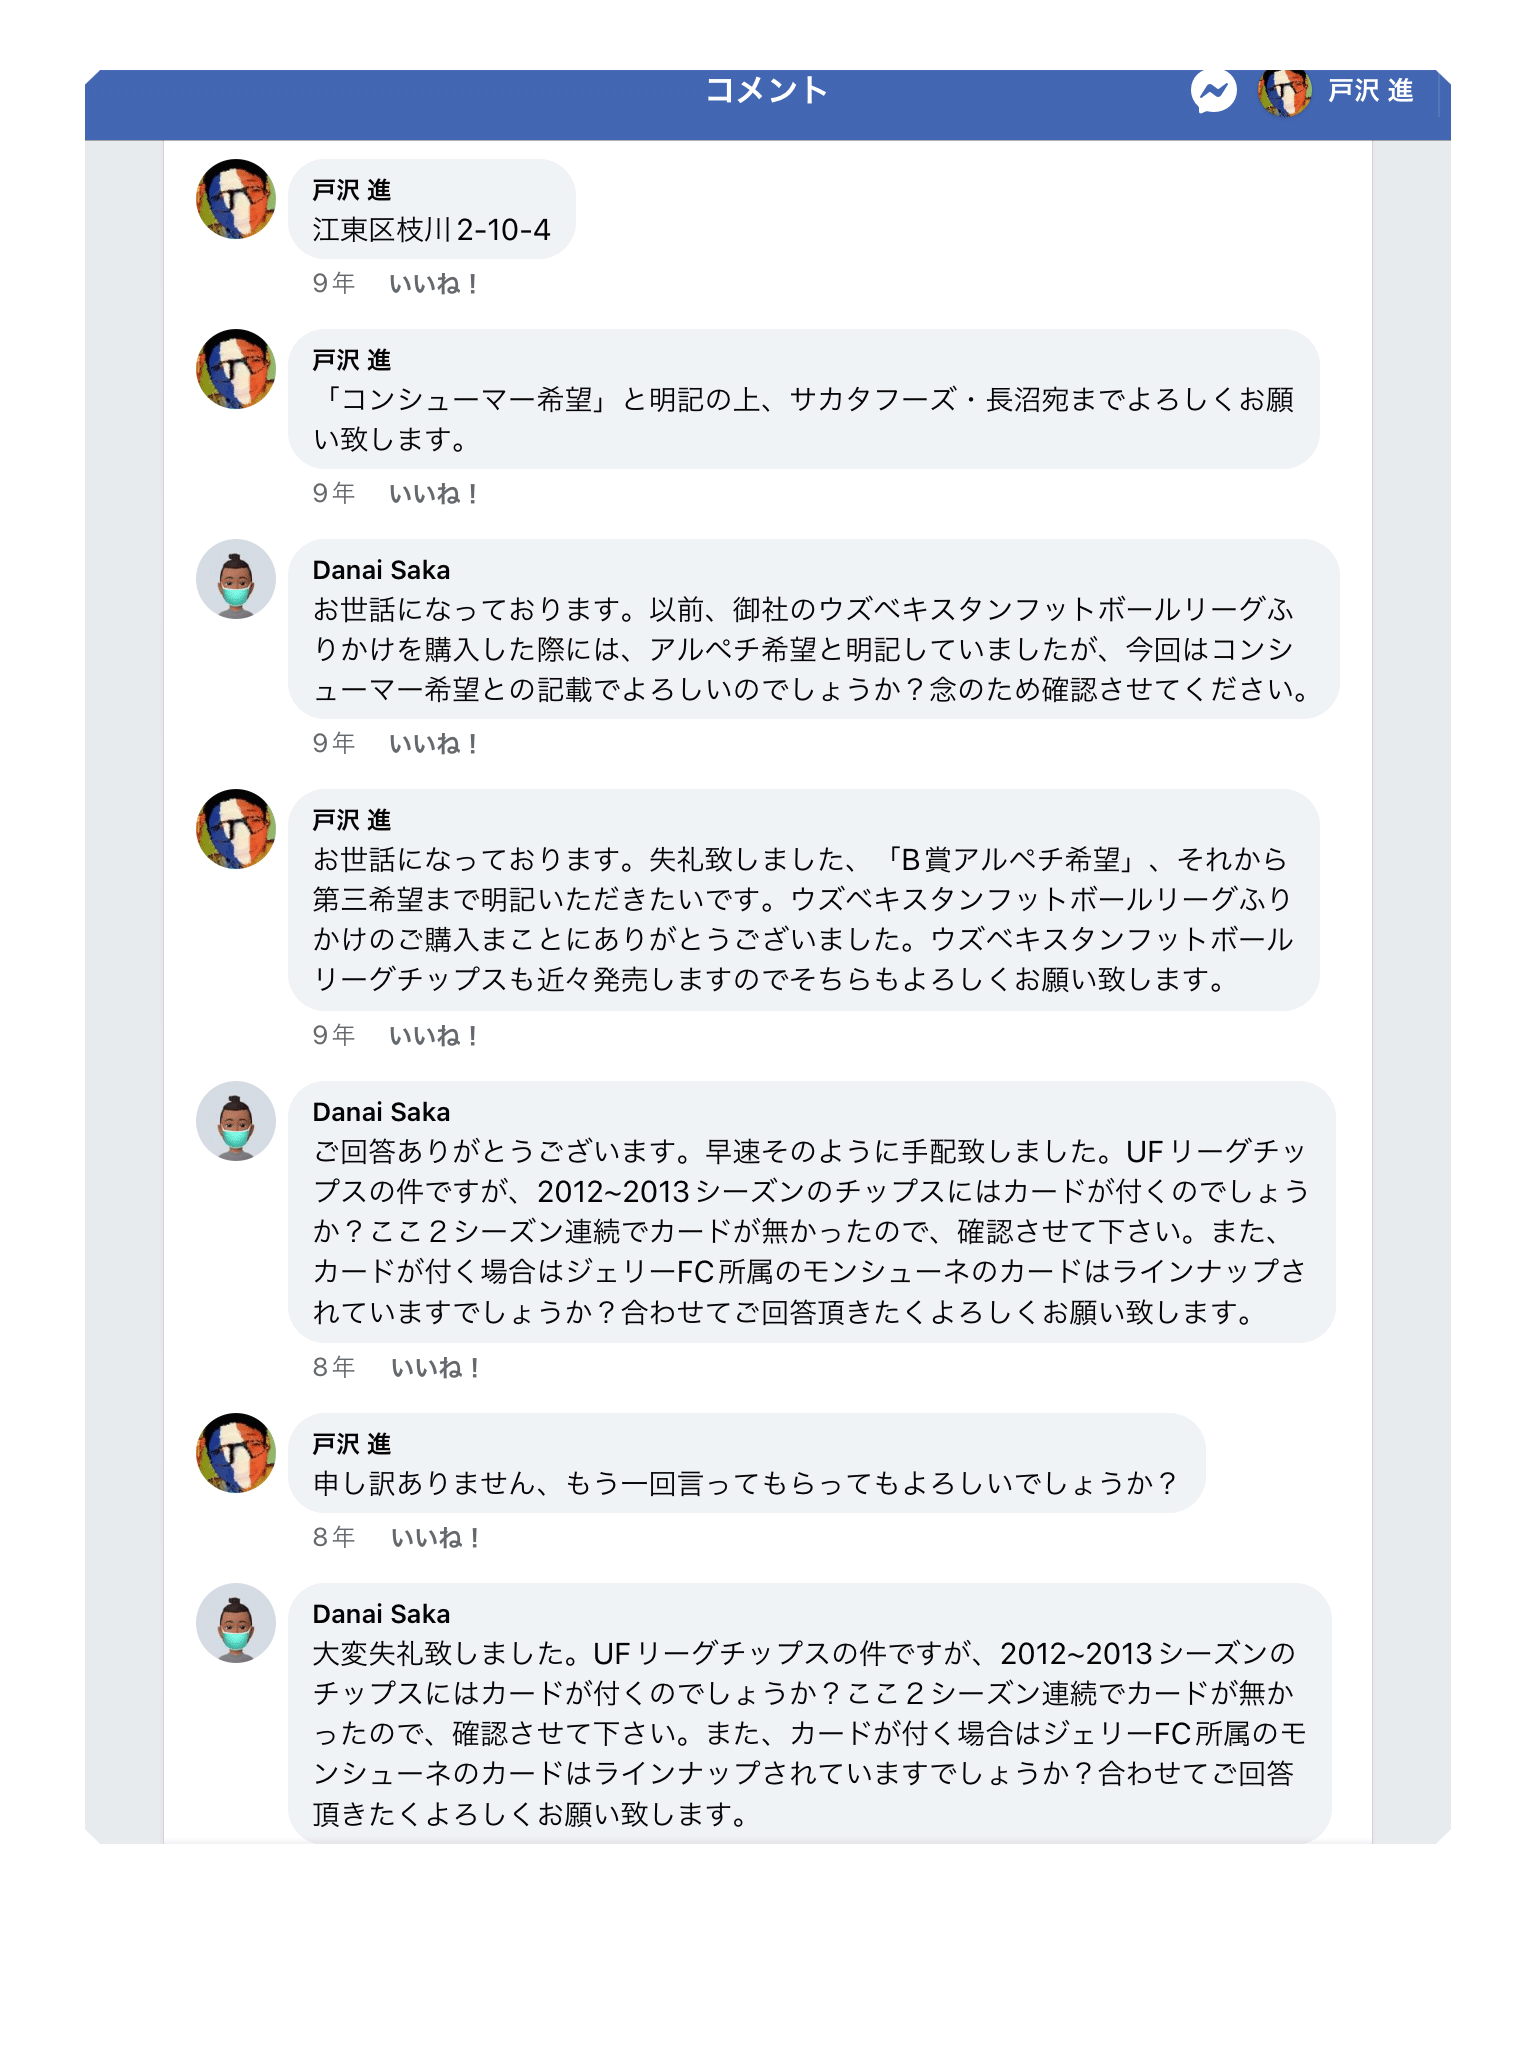This screenshot has height=2048, width=1536.
Task: Click 戸沢 進's avatar on the address comment
Action: coord(236,199)
